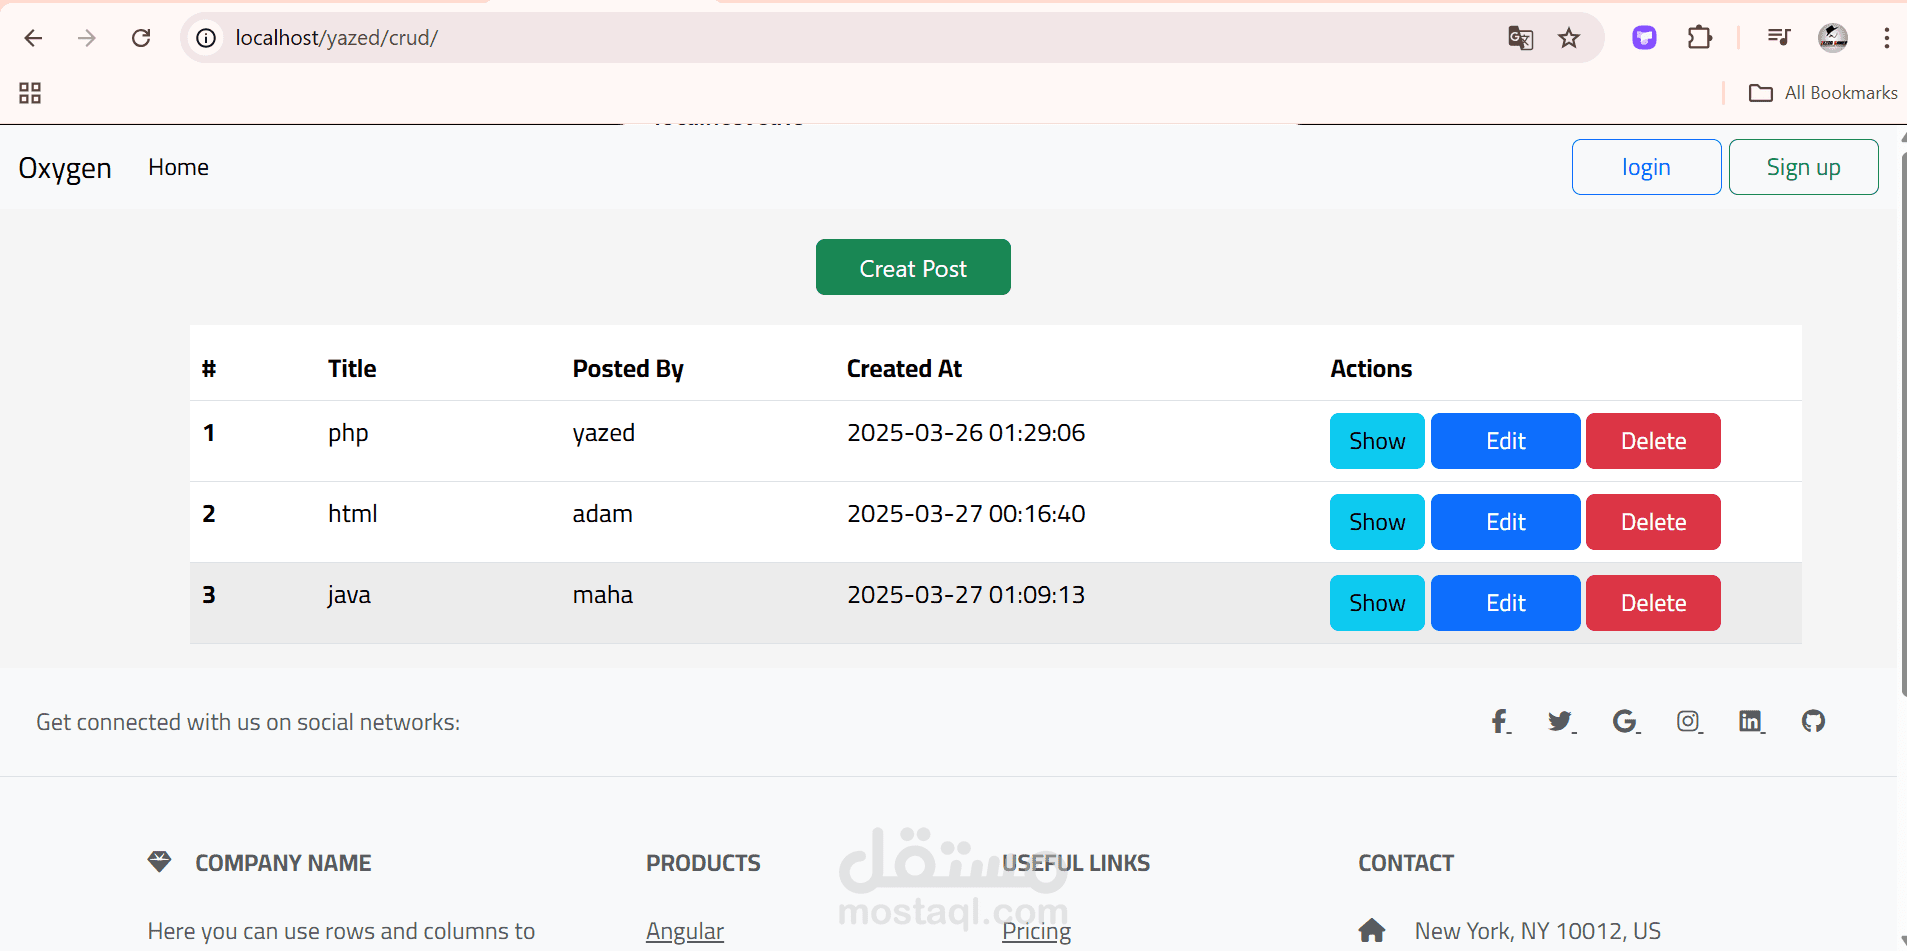Click the title cell 'java'
Screen dimensions: 1907x951
point(349,595)
